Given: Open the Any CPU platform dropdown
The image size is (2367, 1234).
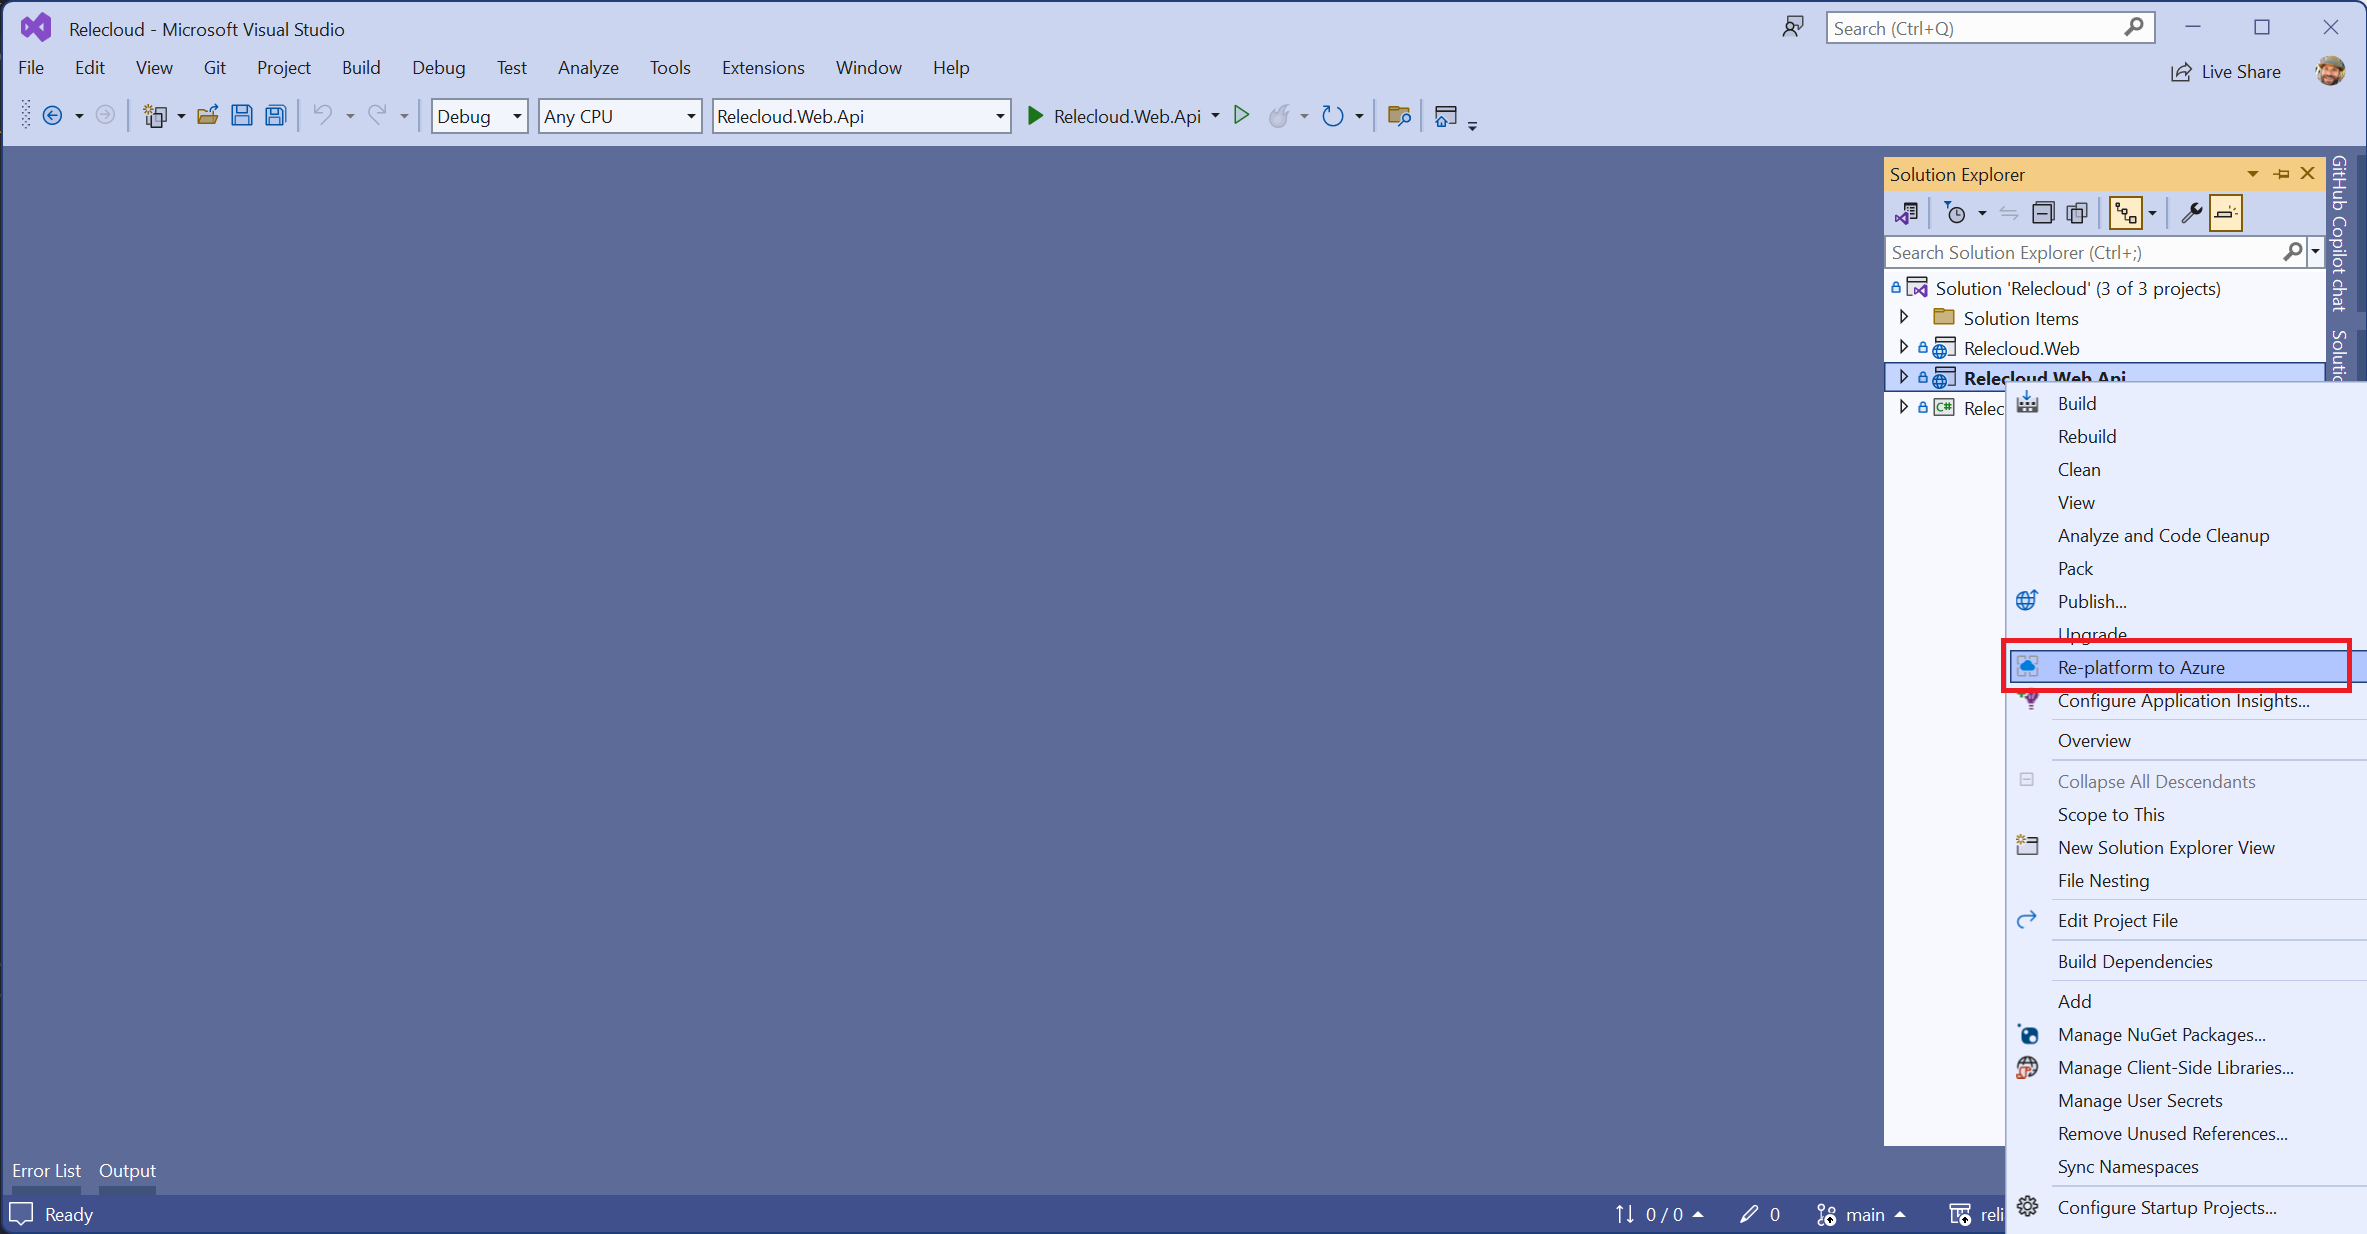Looking at the screenshot, I should coord(619,116).
